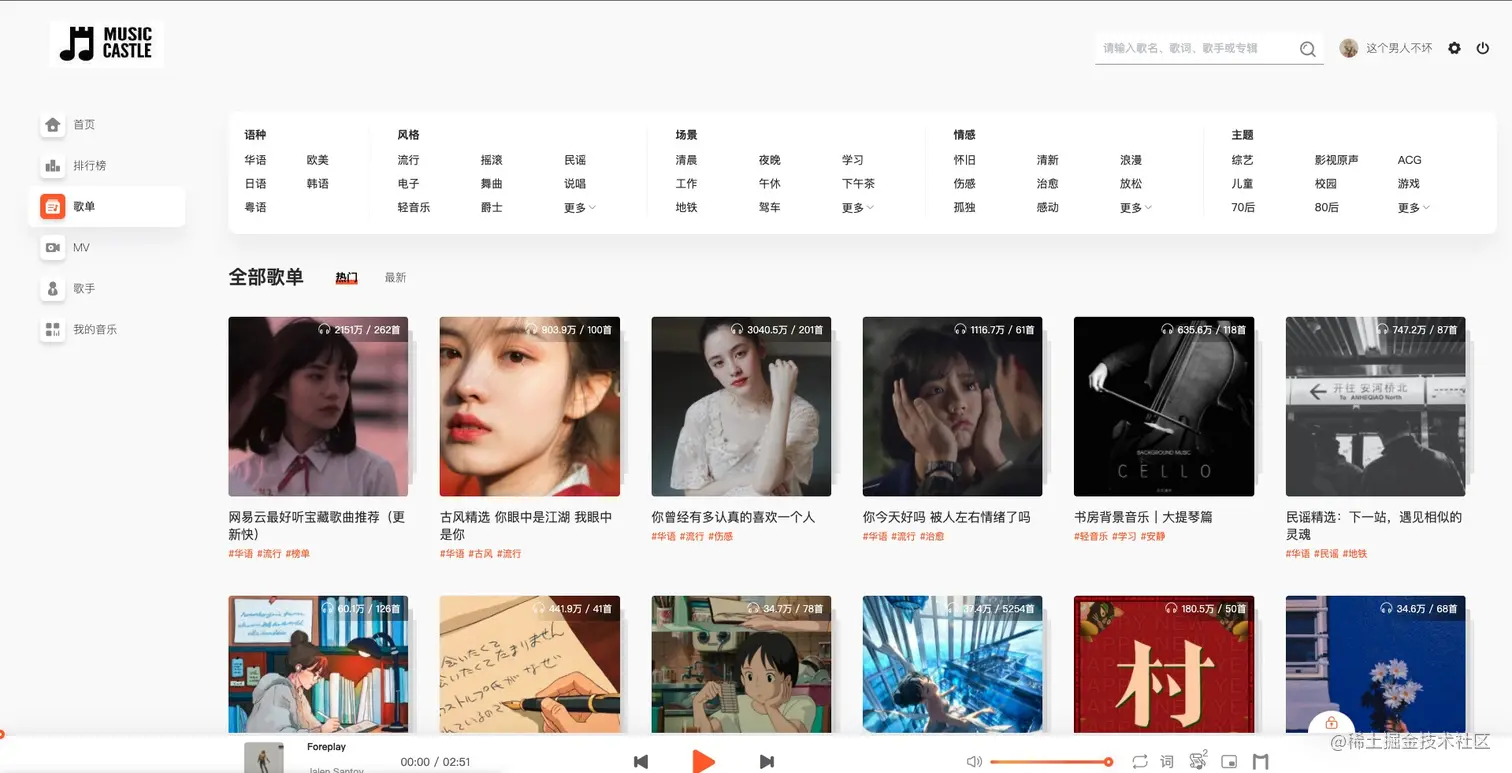This screenshot has width=1512, height=773.
Task: Click the orange play button
Action: [x=704, y=761]
